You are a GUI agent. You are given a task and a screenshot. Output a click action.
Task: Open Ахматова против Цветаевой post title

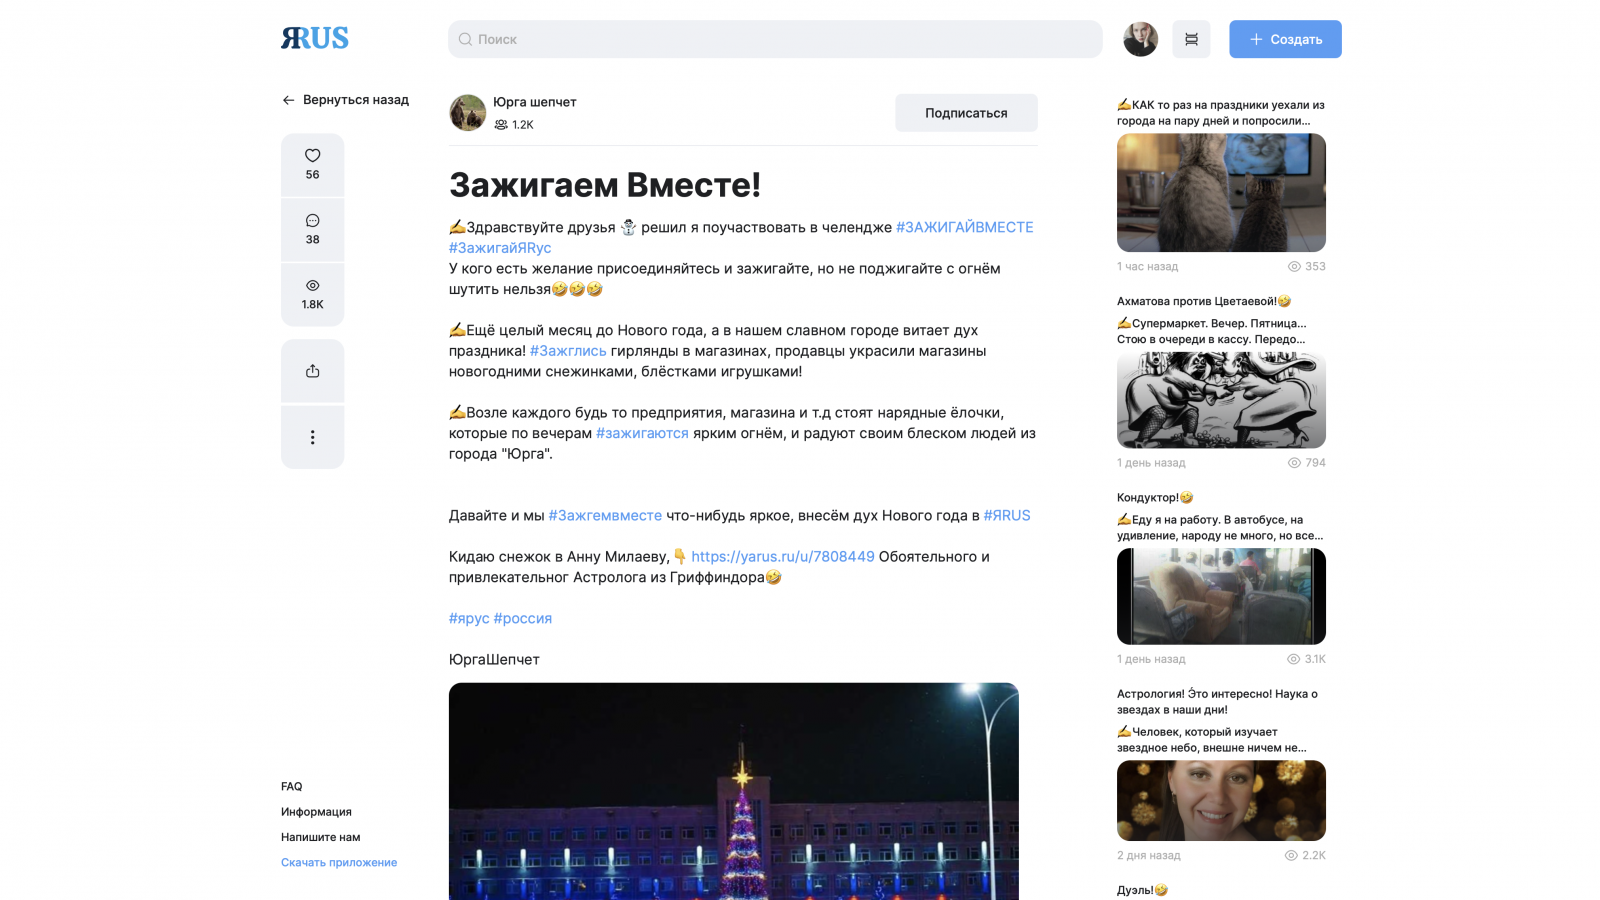point(1204,301)
